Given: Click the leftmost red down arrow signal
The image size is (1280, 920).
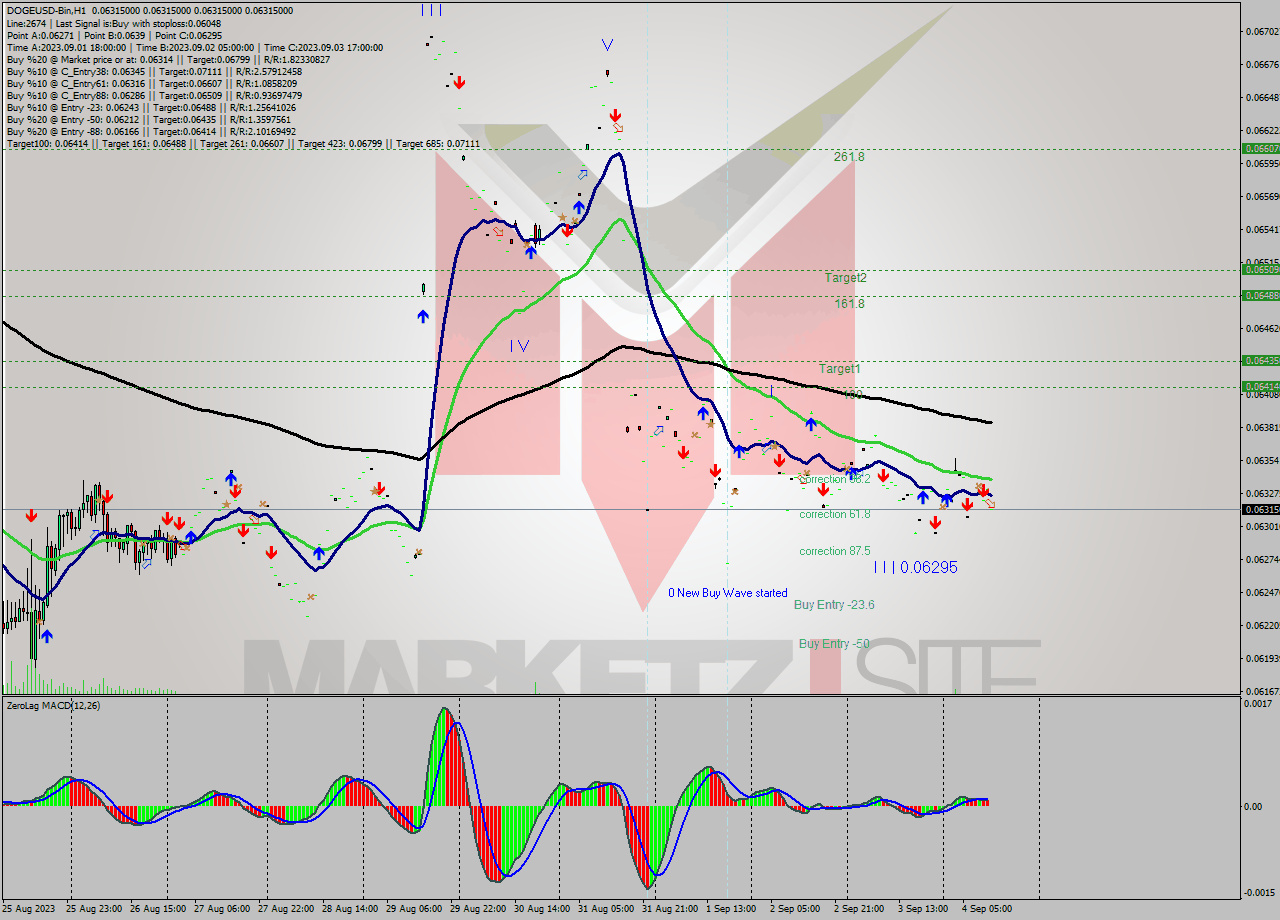Looking at the screenshot, I should 32,515.
